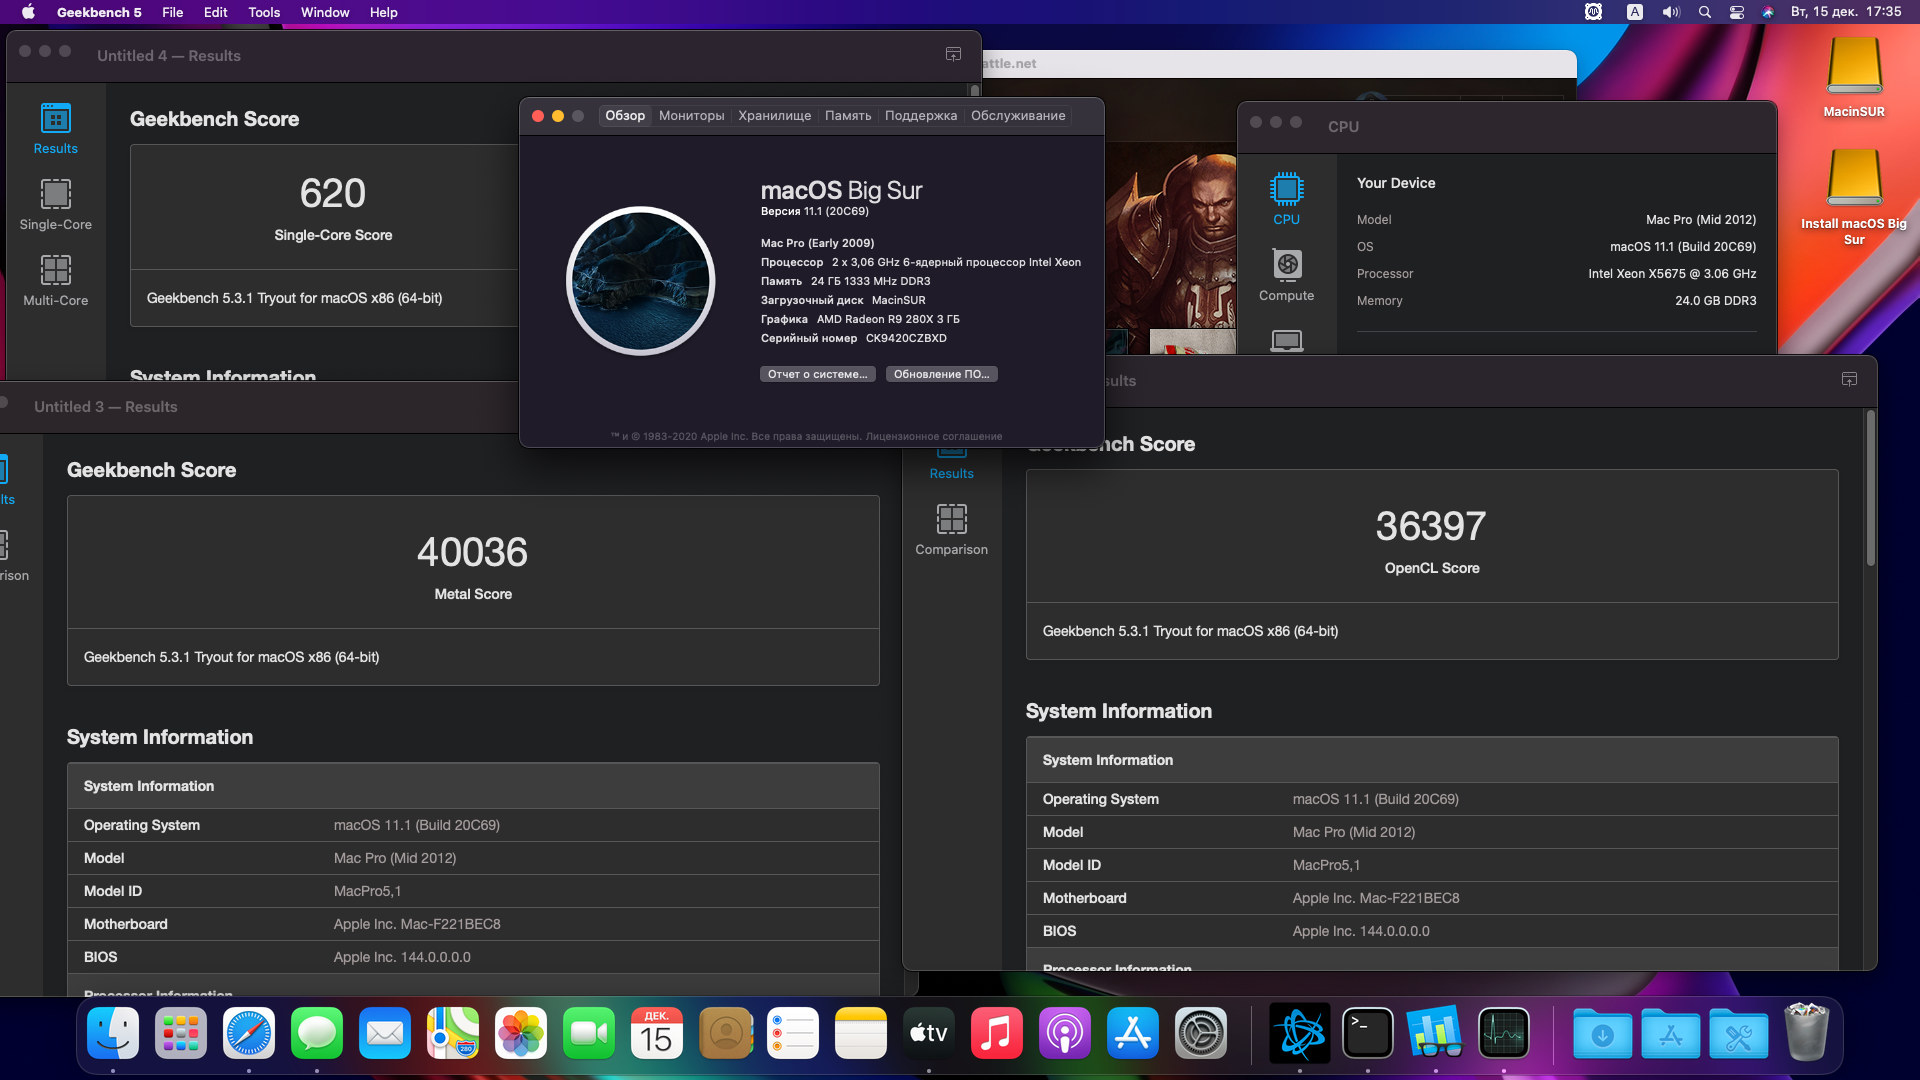1920x1080 pixels.
Task: Switch to the Мониторы tab
Action: [691, 116]
